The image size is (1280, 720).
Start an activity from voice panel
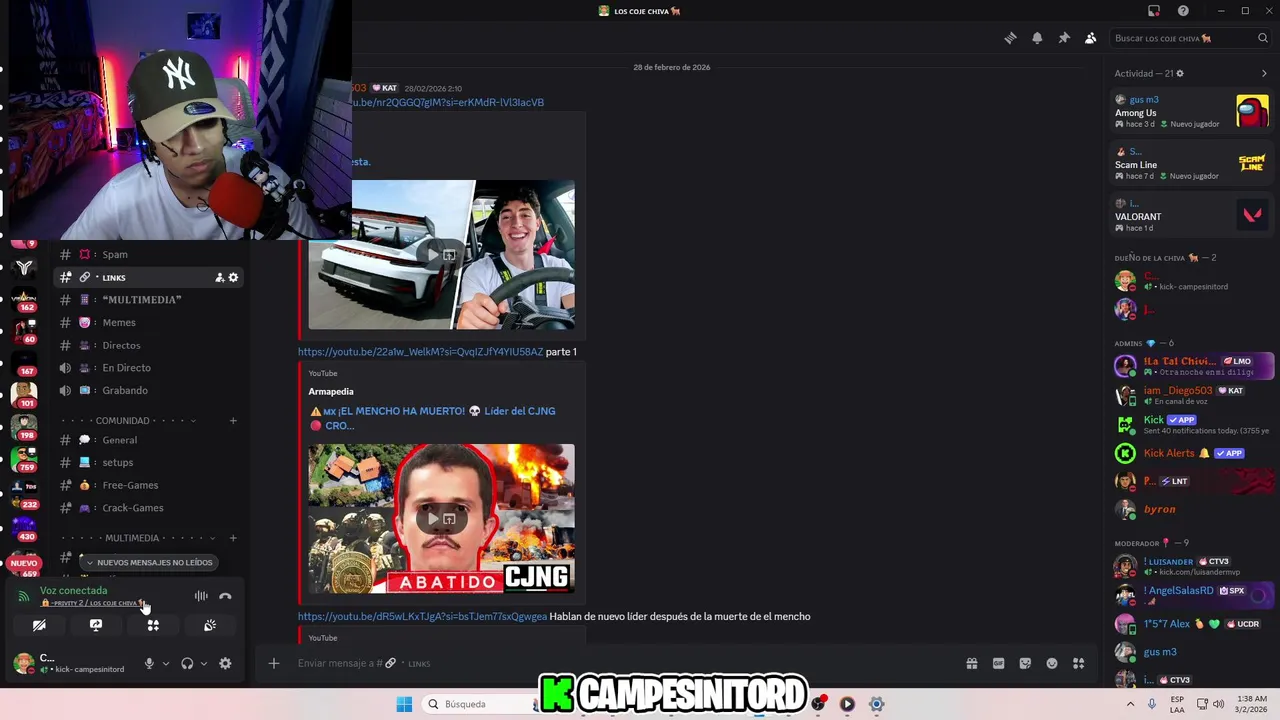(x=153, y=625)
